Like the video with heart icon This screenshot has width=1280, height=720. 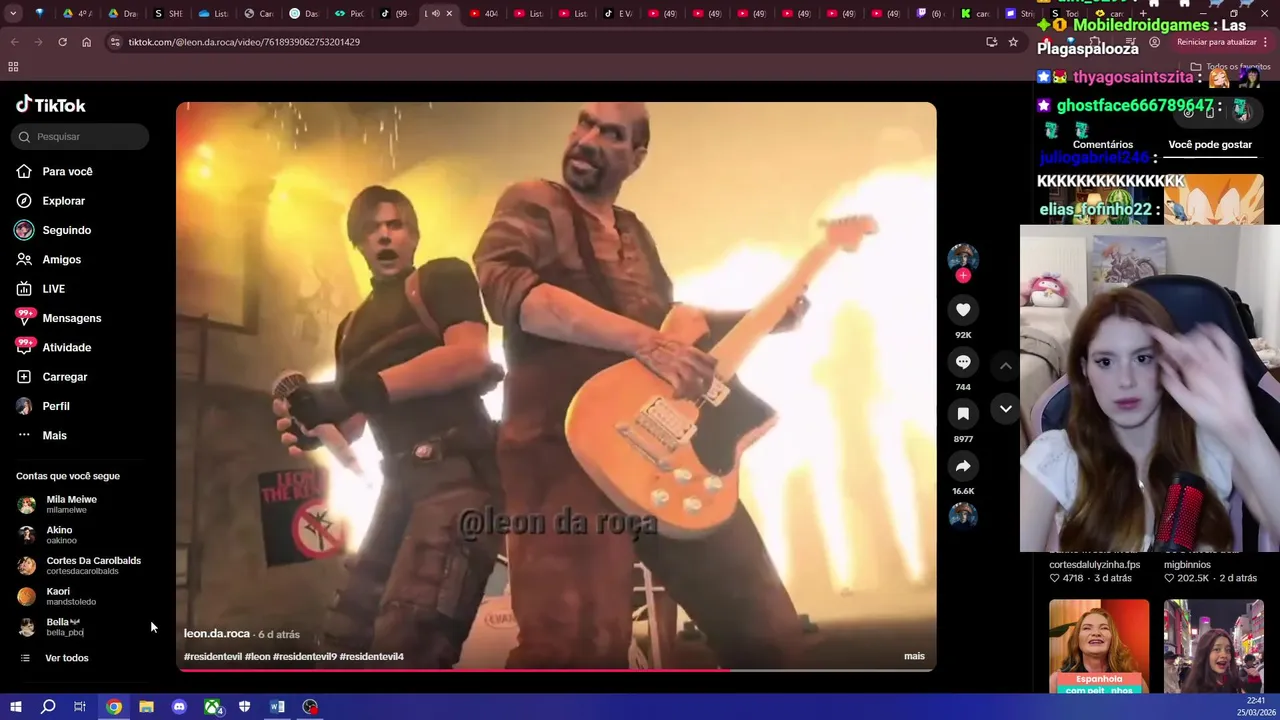963,310
